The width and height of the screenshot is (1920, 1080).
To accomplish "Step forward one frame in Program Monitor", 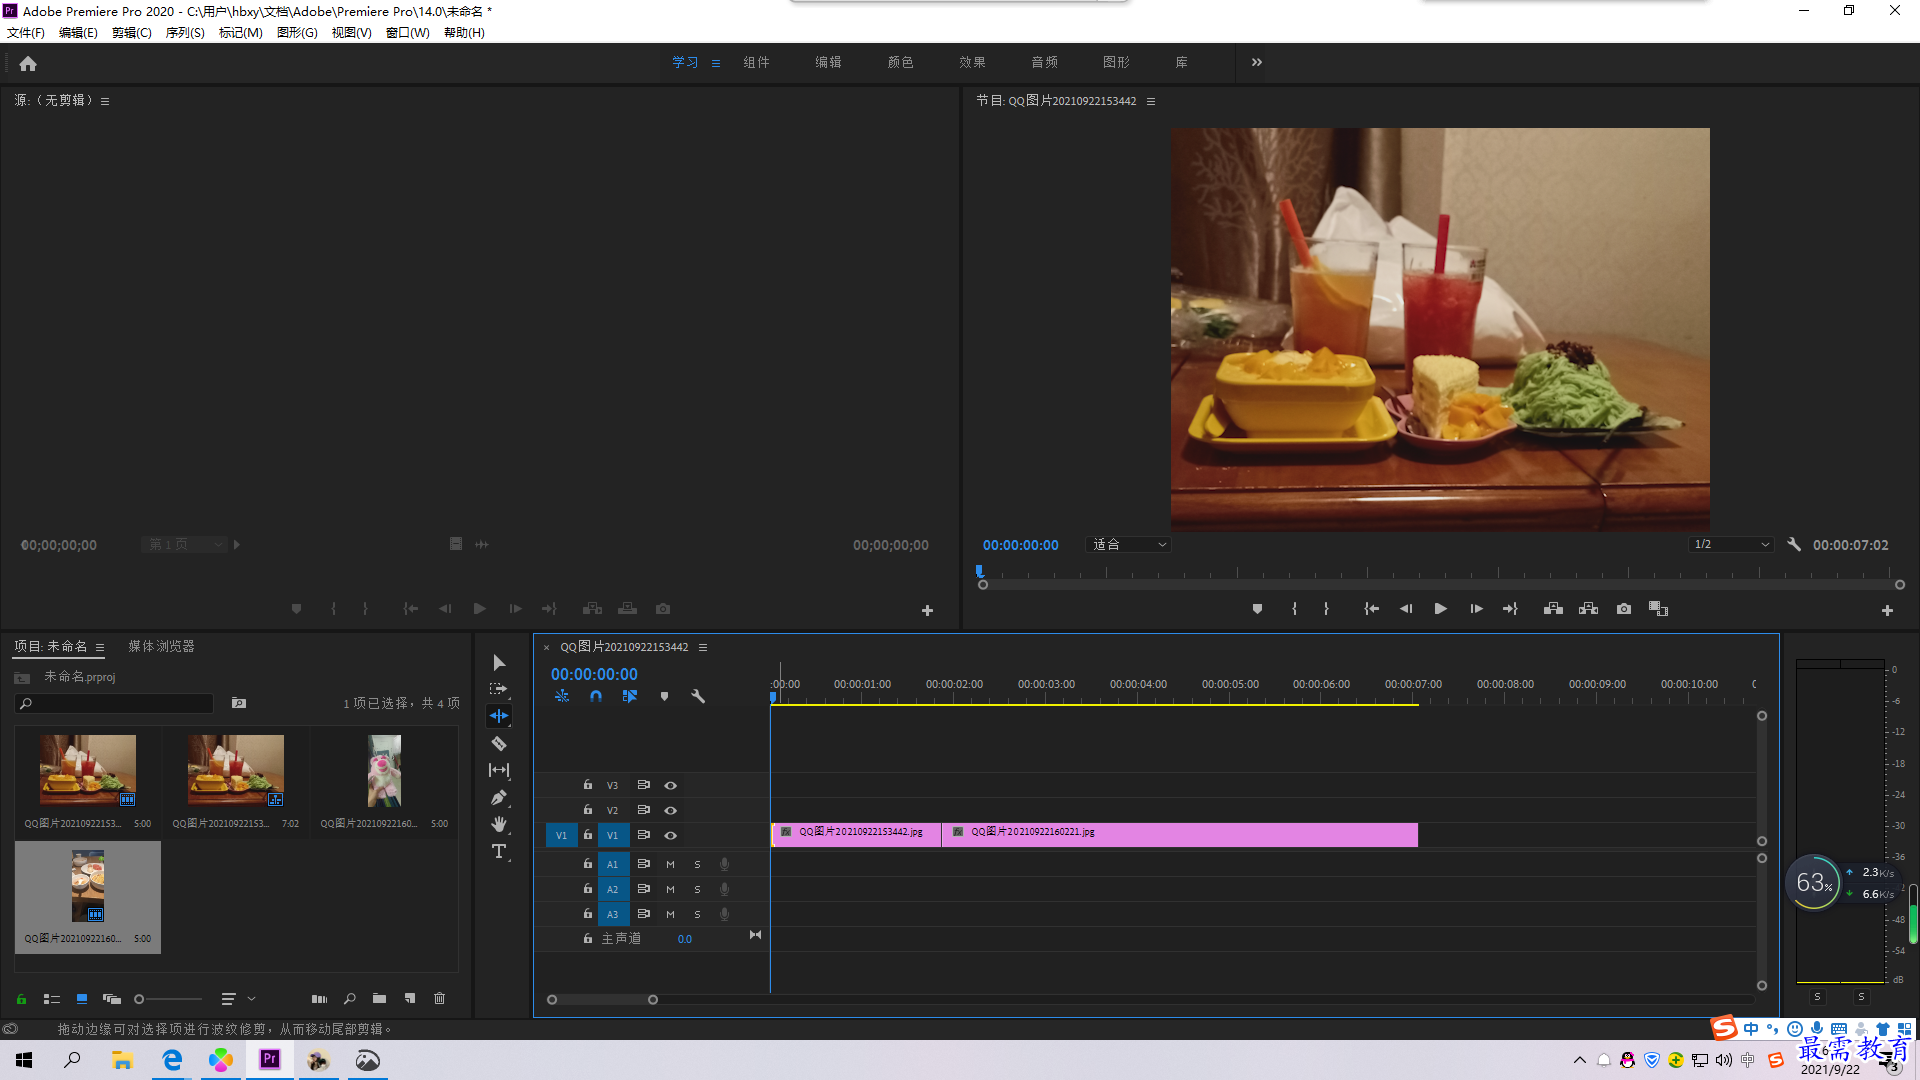I will click(1476, 609).
